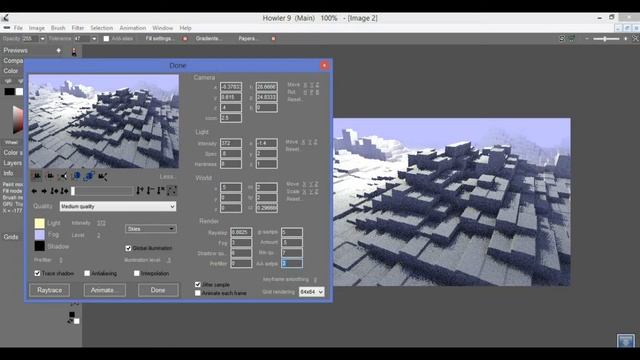The width and height of the screenshot is (640, 360).
Task: Click the panel icon at the bottom right corner
Action: [x=626, y=341]
